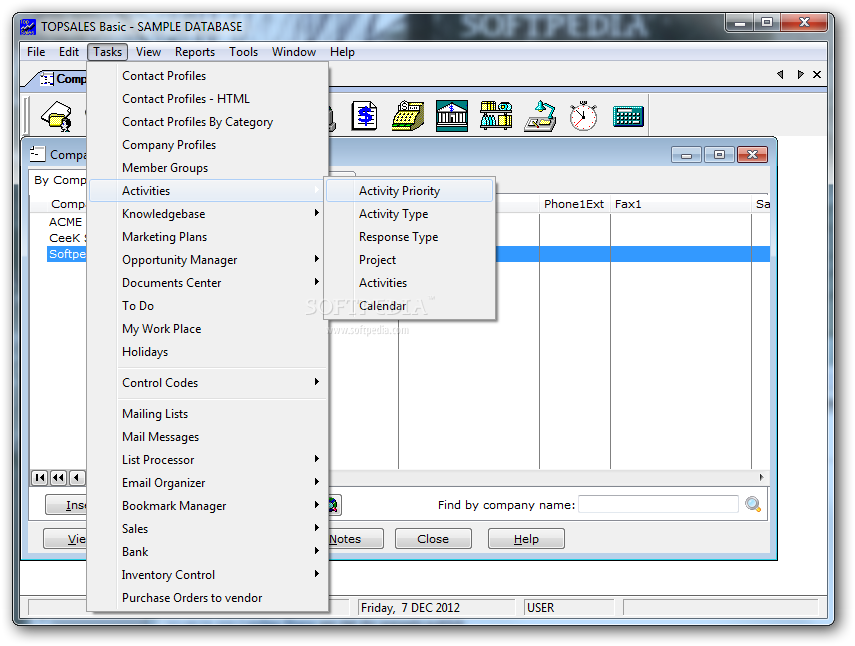The image size is (855, 646).
Task: Open Mailing Lists menu item
Action: pyautogui.click(x=208, y=414)
